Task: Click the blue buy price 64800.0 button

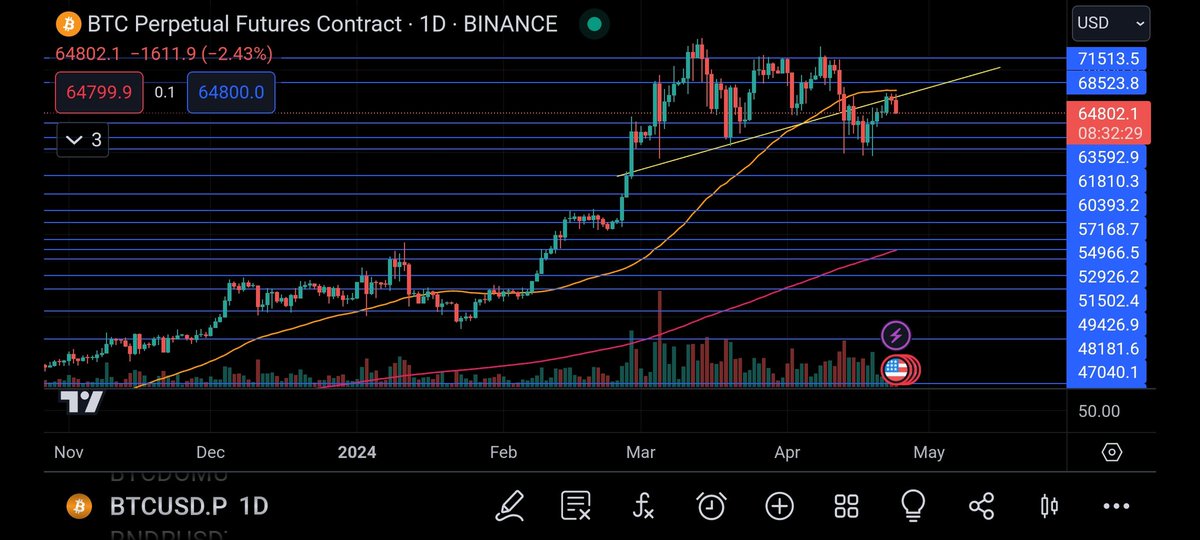Action: [x=231, y=92]
